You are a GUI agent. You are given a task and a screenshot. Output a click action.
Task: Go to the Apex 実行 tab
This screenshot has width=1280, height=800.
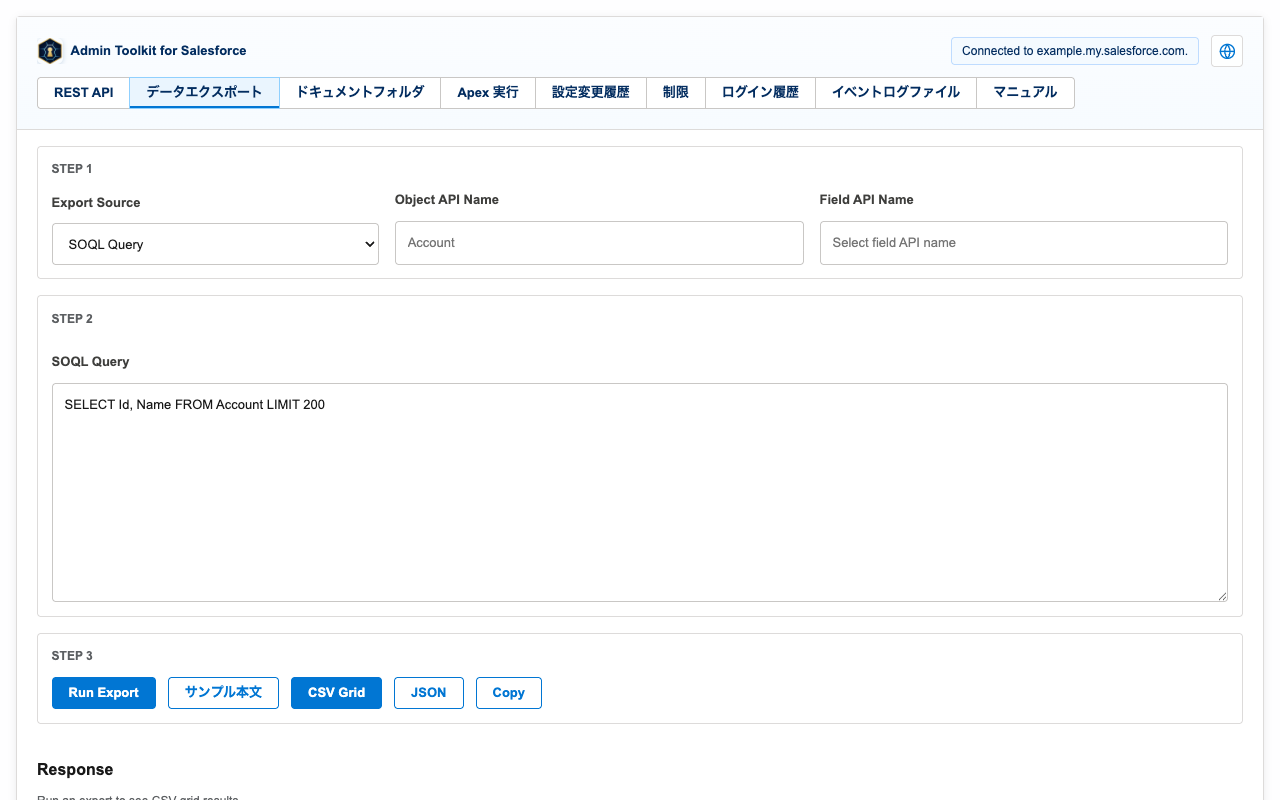point(488,93)
